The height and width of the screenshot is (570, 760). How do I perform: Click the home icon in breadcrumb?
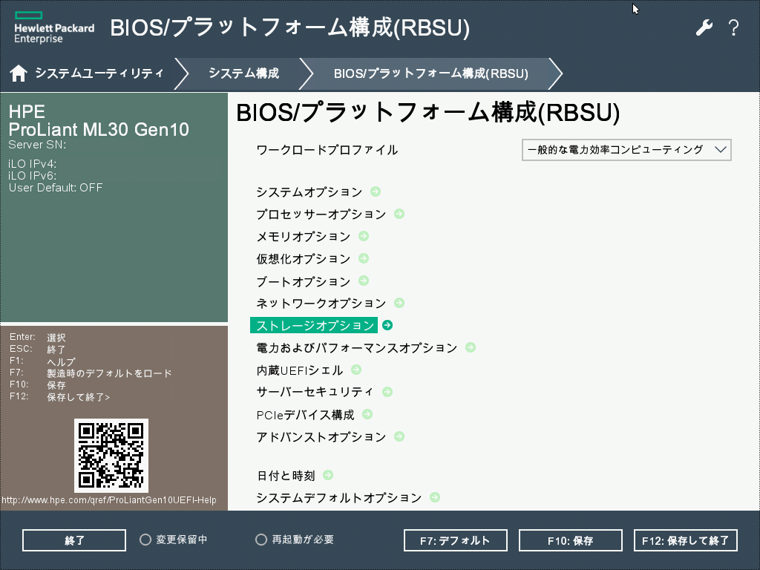18,73
